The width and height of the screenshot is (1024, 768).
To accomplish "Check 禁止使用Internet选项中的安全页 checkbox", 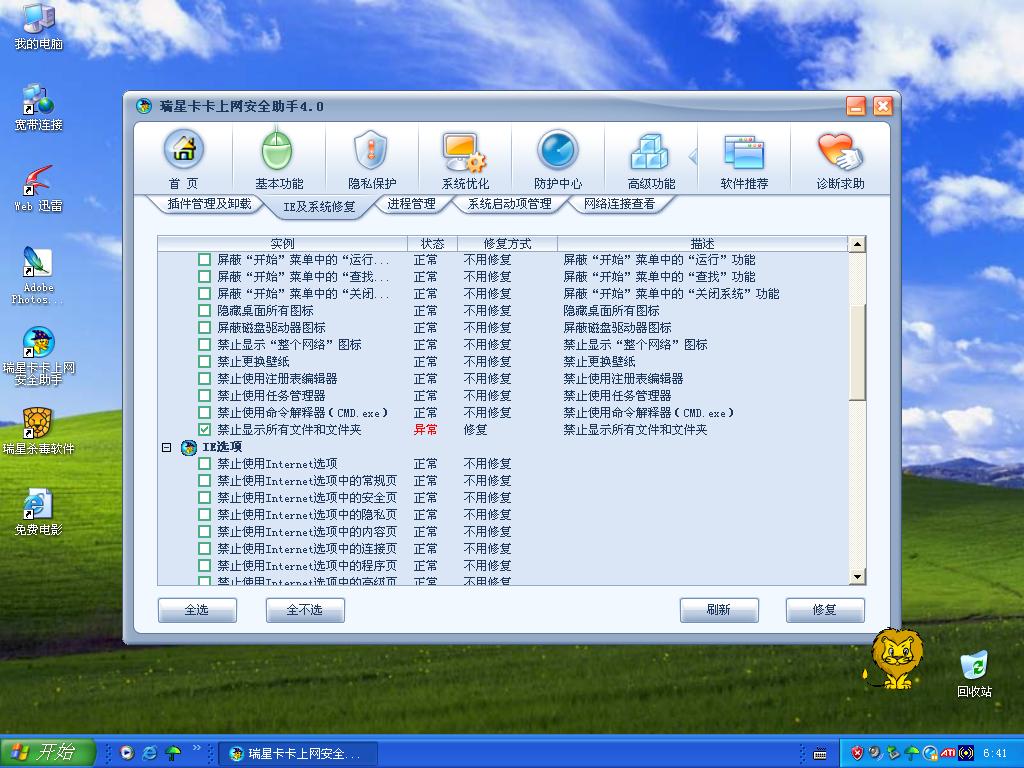I will click(204, 498).
